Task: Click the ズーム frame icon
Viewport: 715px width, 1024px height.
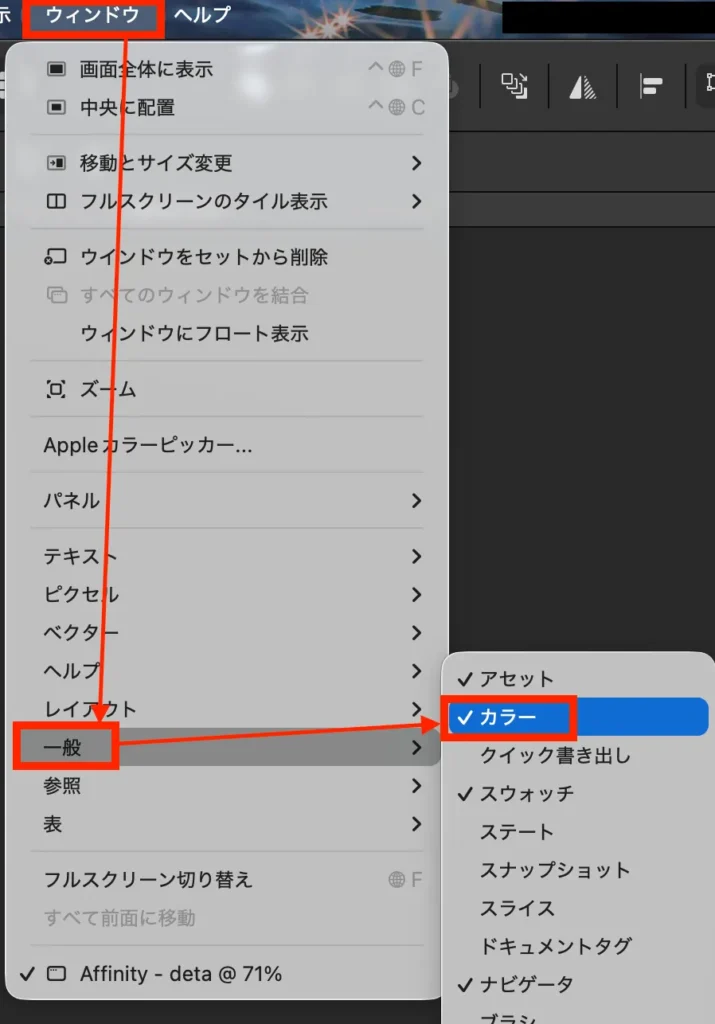Action: 56,390
